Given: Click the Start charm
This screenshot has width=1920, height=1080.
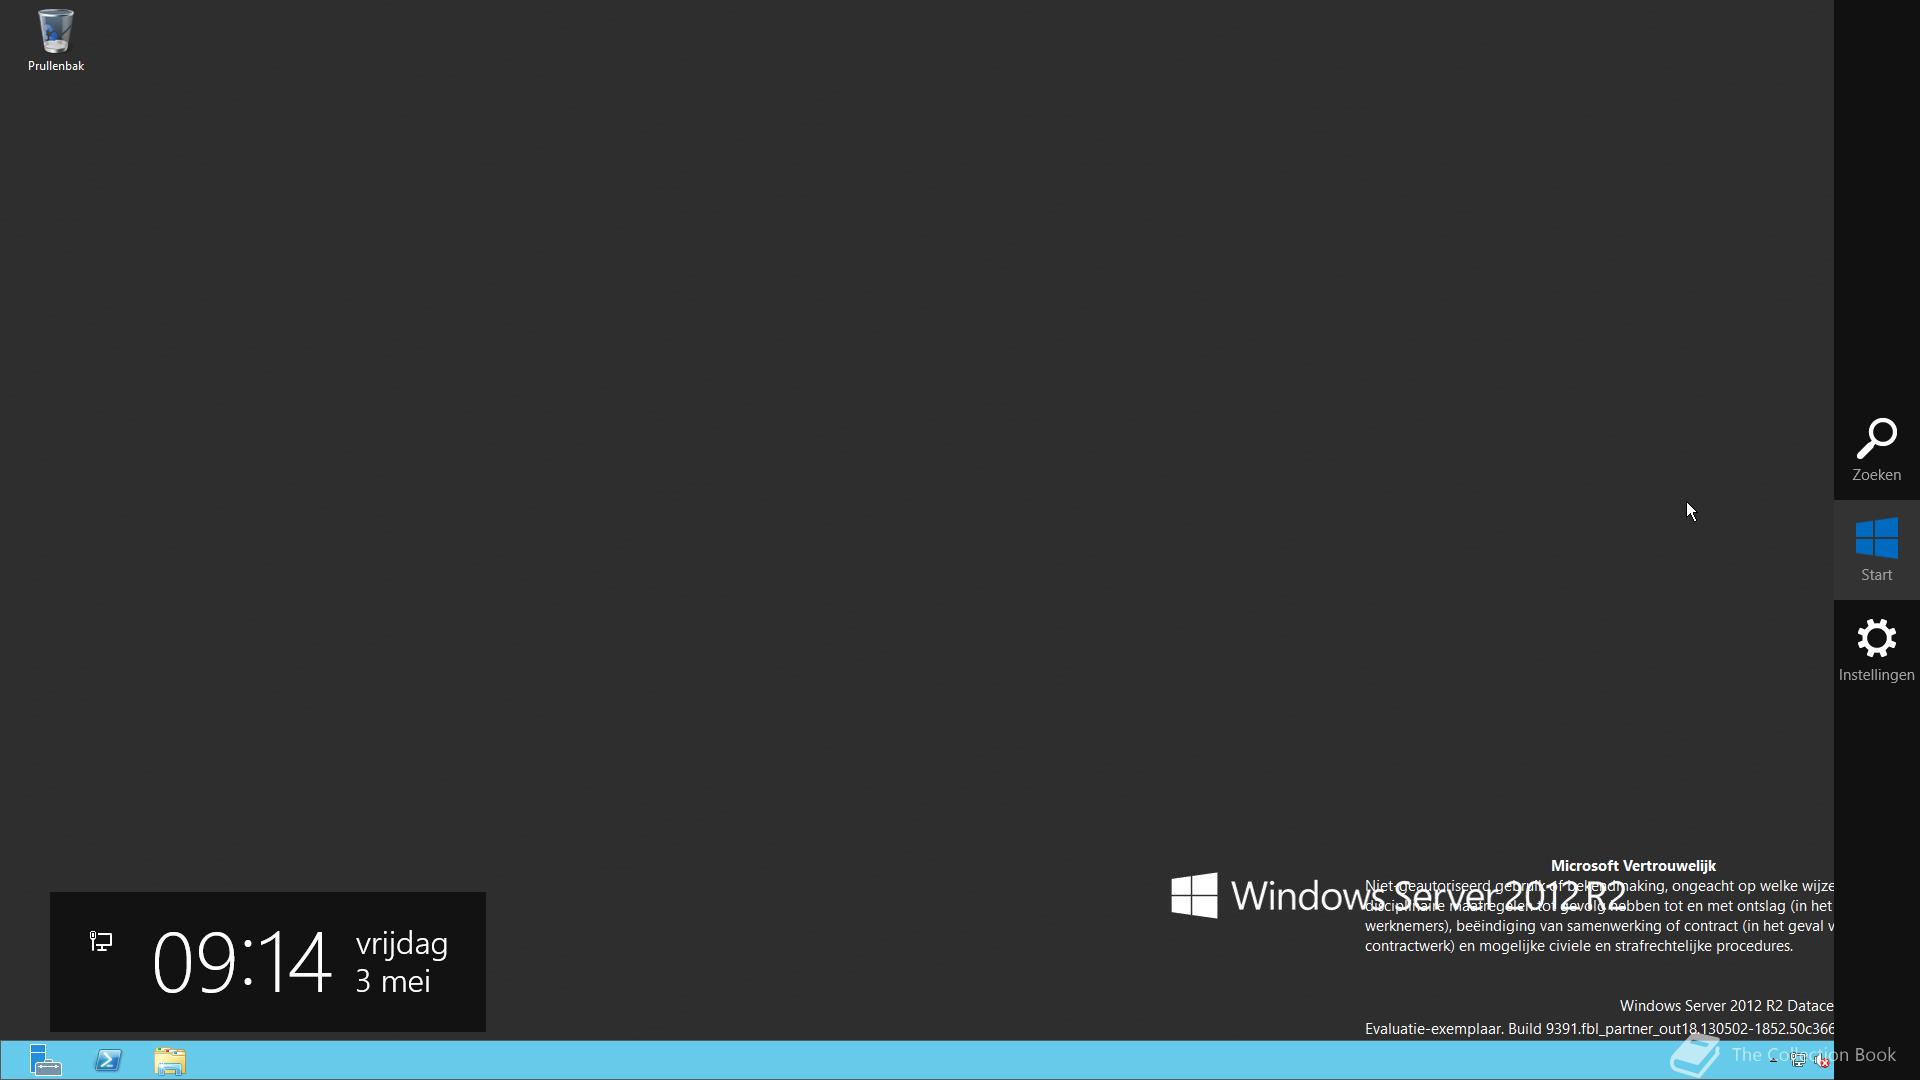Looking at the screenshot, I should click(1876, 550).
